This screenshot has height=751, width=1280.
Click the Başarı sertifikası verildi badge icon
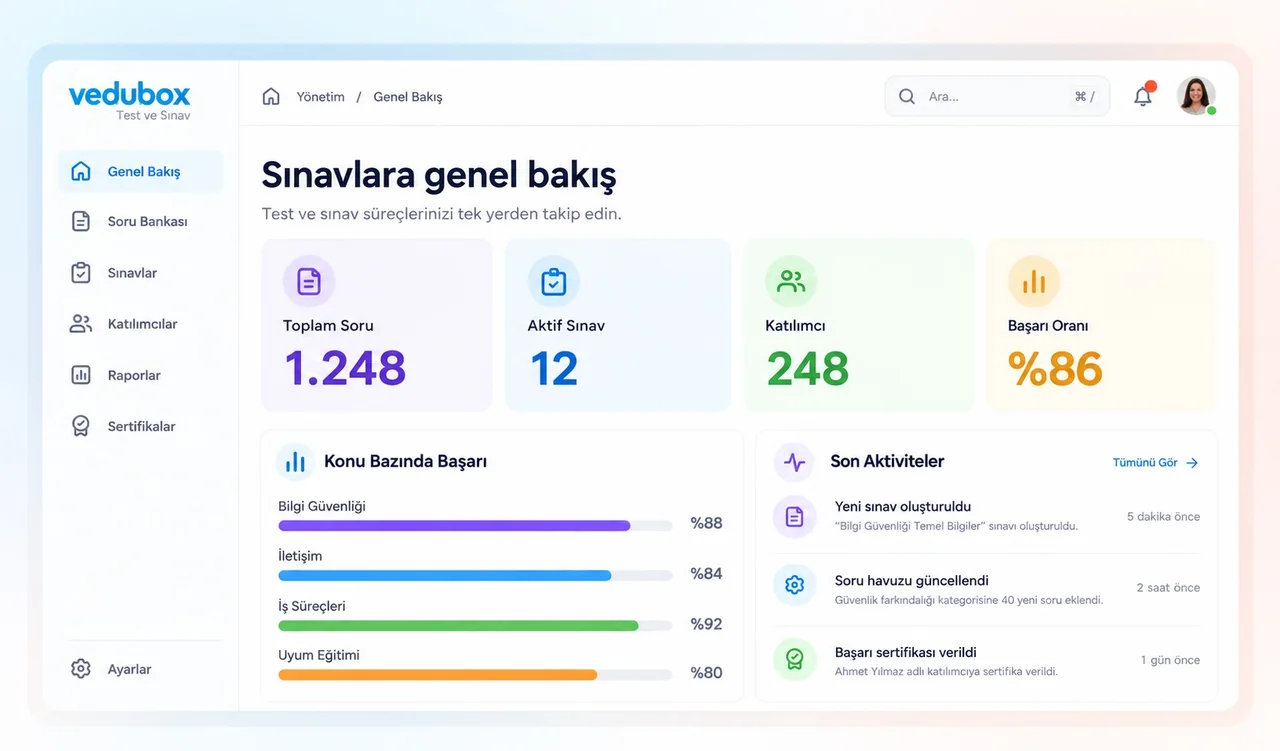(795, 659)
